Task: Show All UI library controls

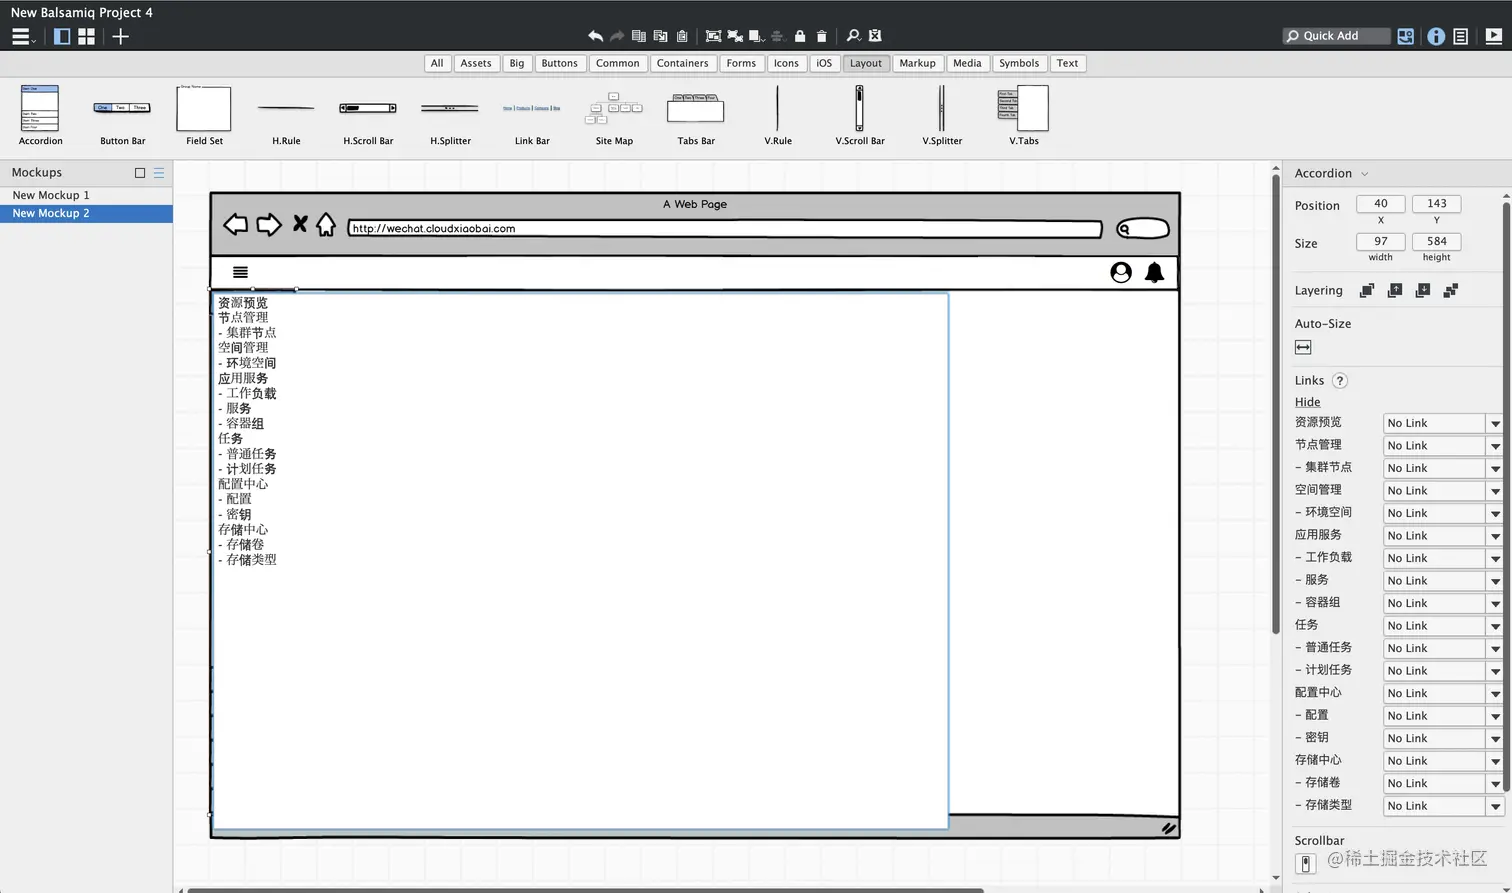Action: coord(437,63)
